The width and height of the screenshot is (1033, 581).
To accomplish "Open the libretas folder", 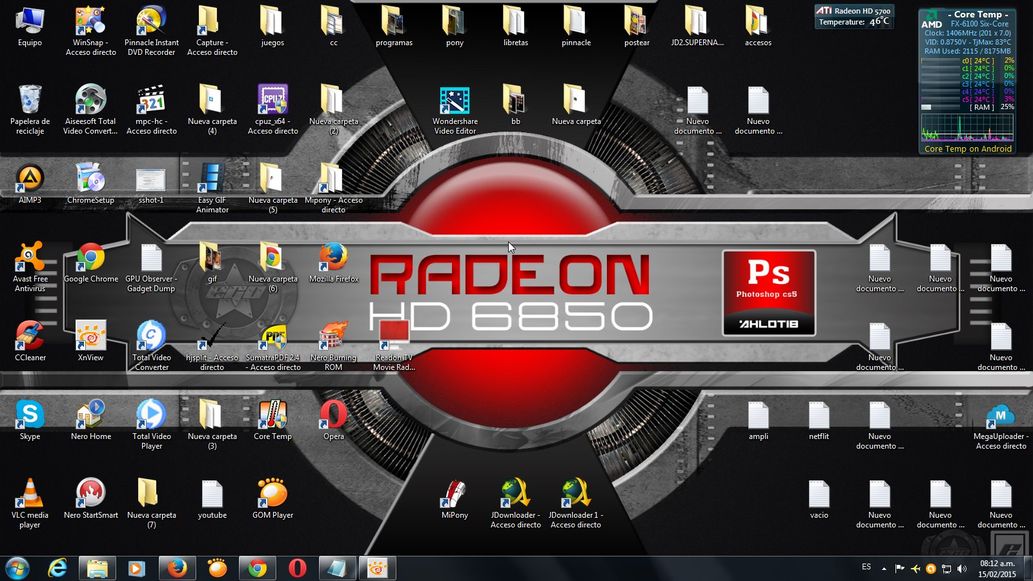I will (515, 21).
